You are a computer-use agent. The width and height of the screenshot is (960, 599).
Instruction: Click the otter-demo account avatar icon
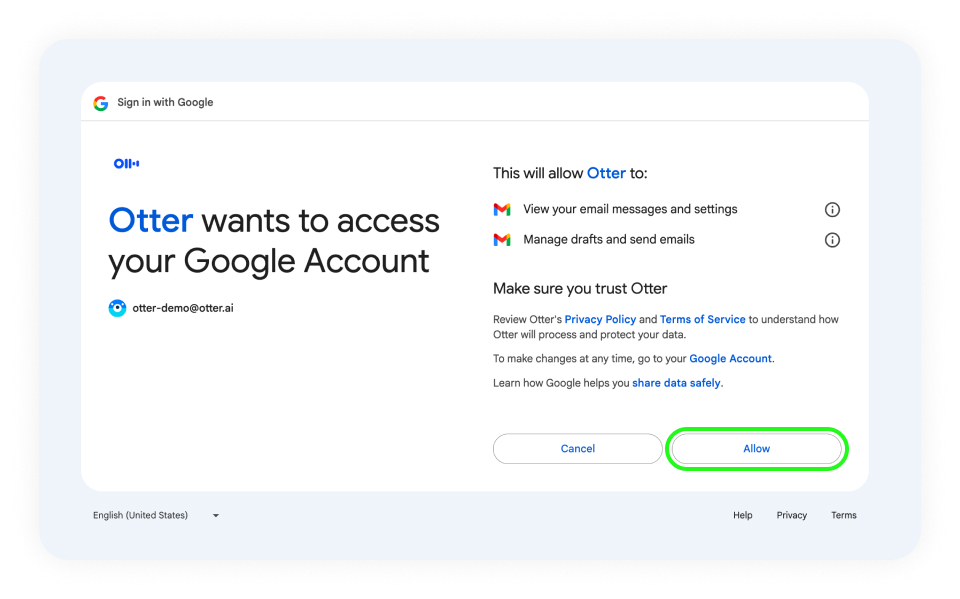[x=118, y=308]
